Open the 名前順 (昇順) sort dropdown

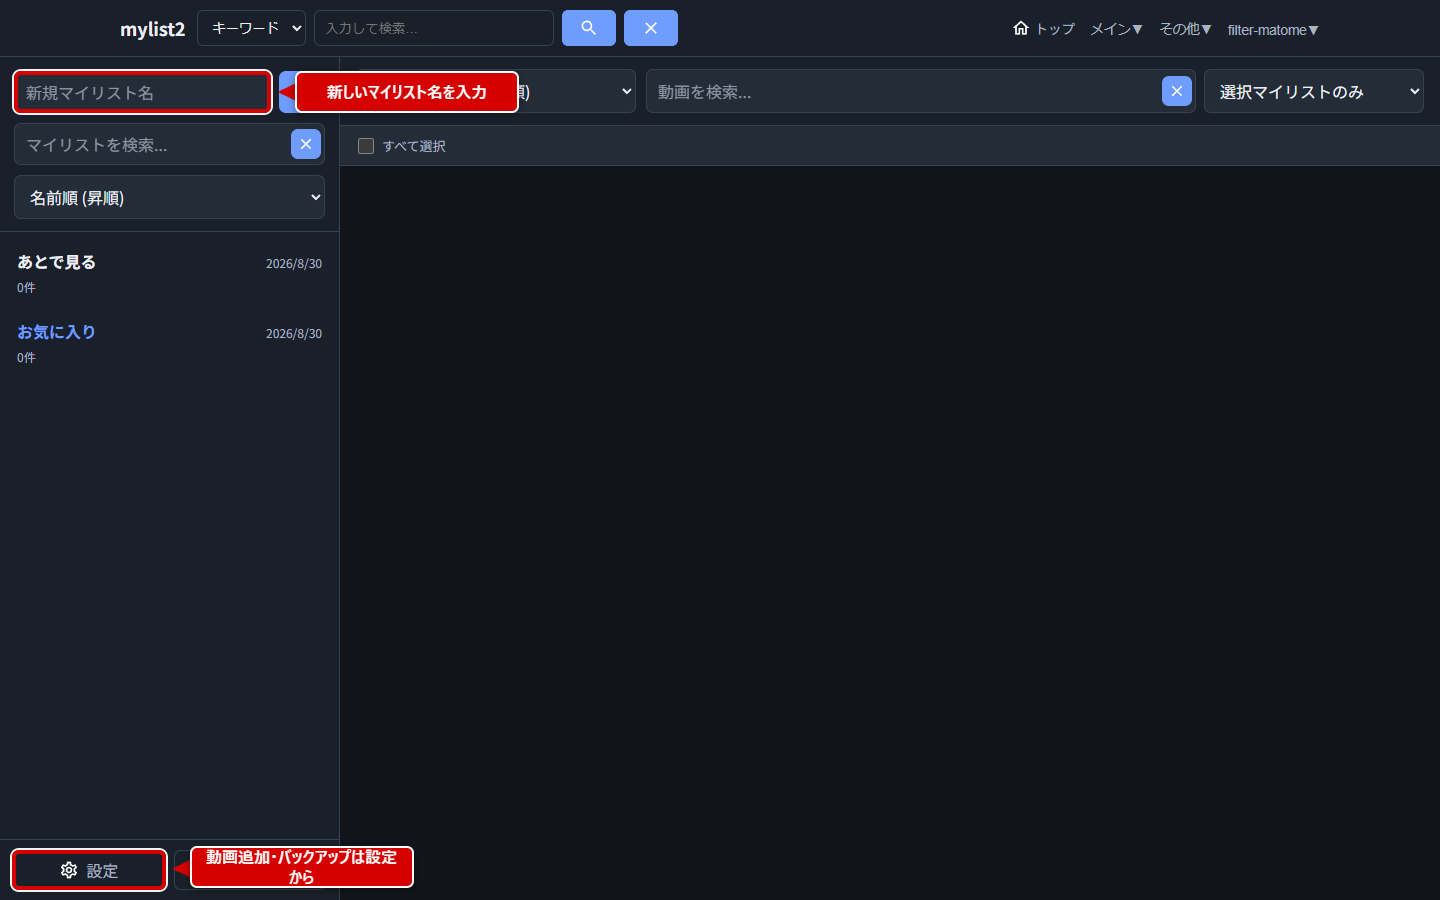click(x=169, y=197)
